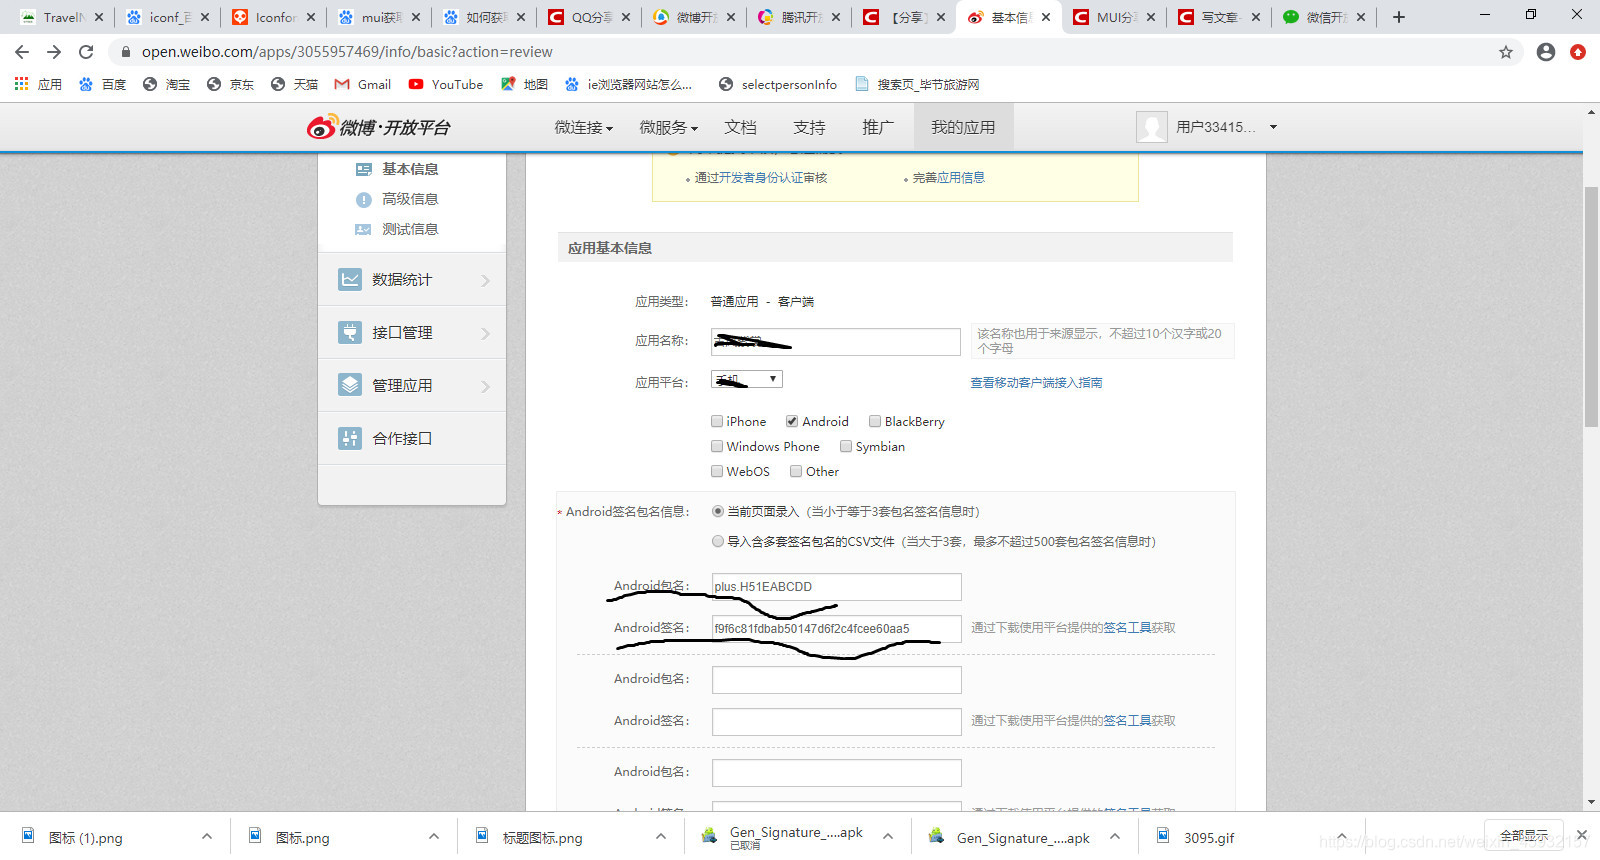The height and width of the screenshot is (860, 1600).
Task: Open 地图 maps bookmark
Action: [524, 84]
